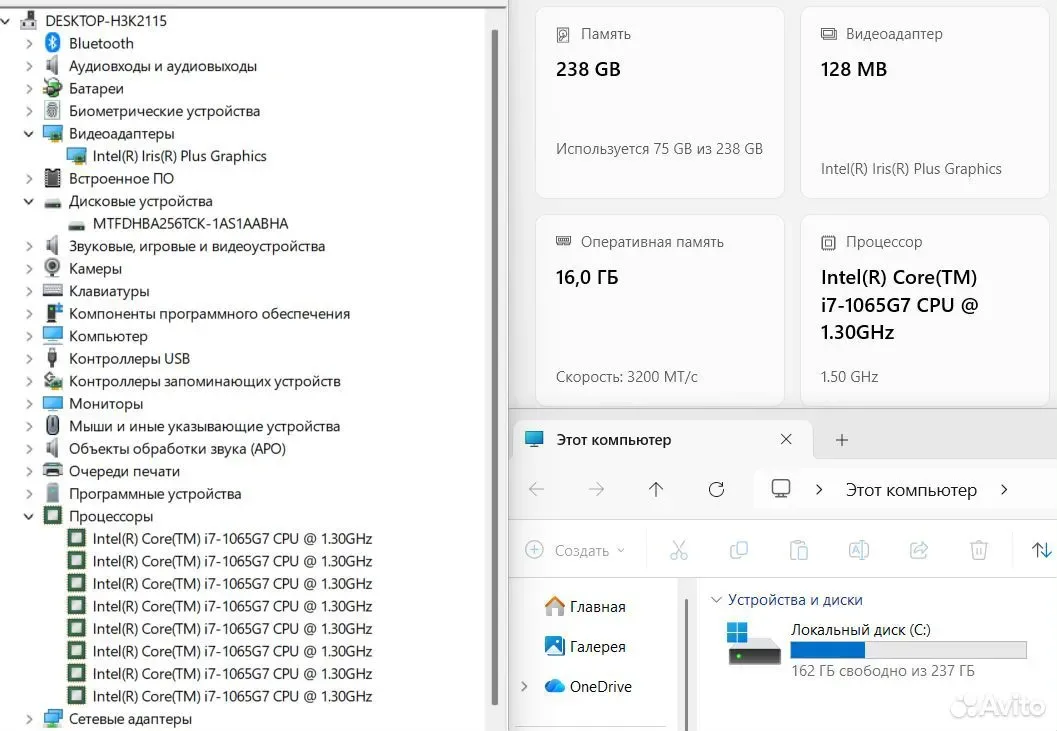This screenshot has height=731, width=1057.
Task: Open the Процессор card
Action: click(924, 310)
